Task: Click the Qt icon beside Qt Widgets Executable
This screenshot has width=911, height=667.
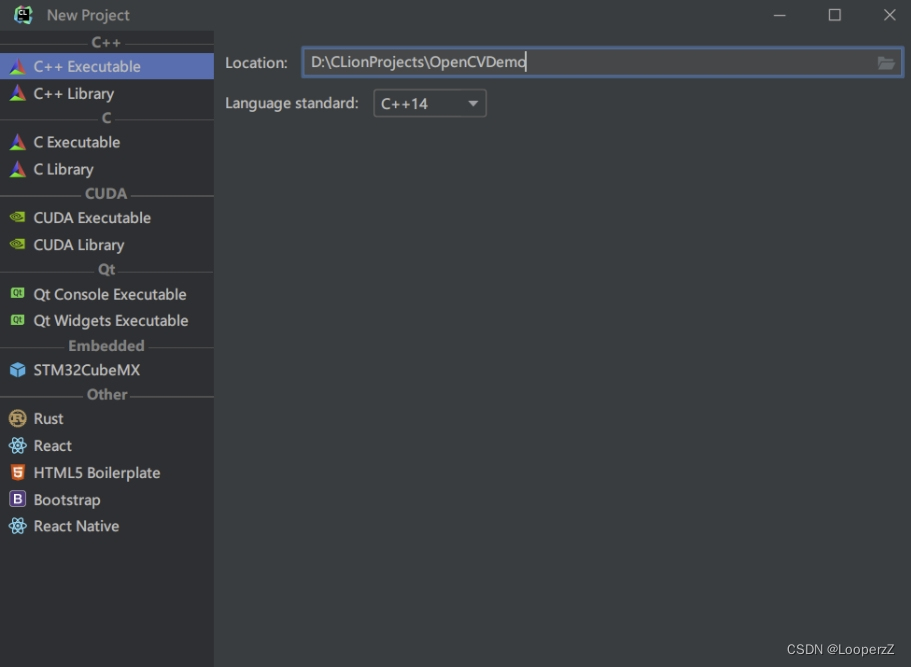Action: click(x=17, y=320)
